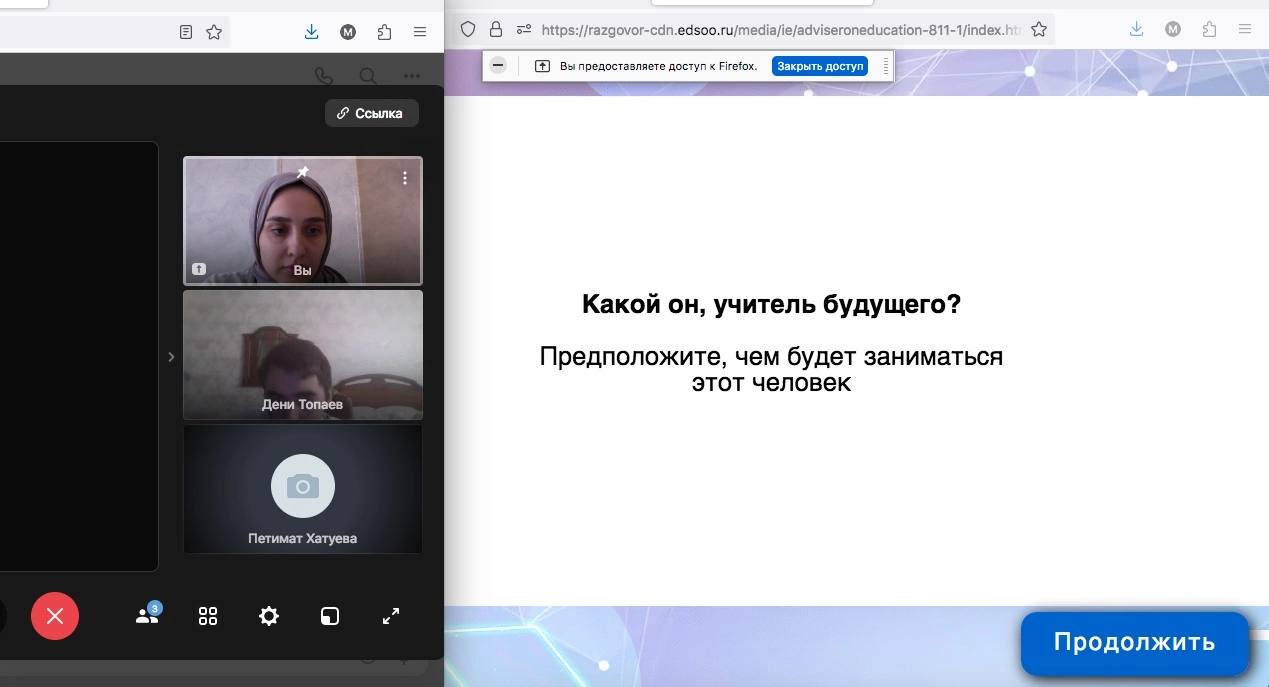
Task: Open call settings gear
Action: point(269,616)
